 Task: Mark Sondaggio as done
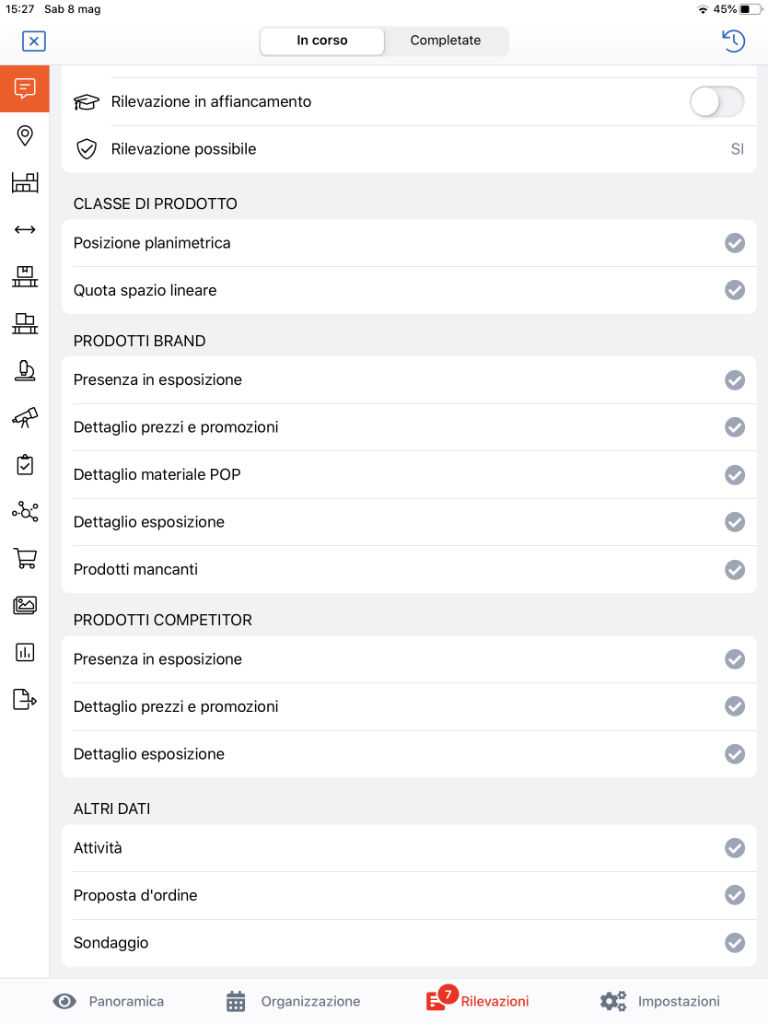coord(735,942)
